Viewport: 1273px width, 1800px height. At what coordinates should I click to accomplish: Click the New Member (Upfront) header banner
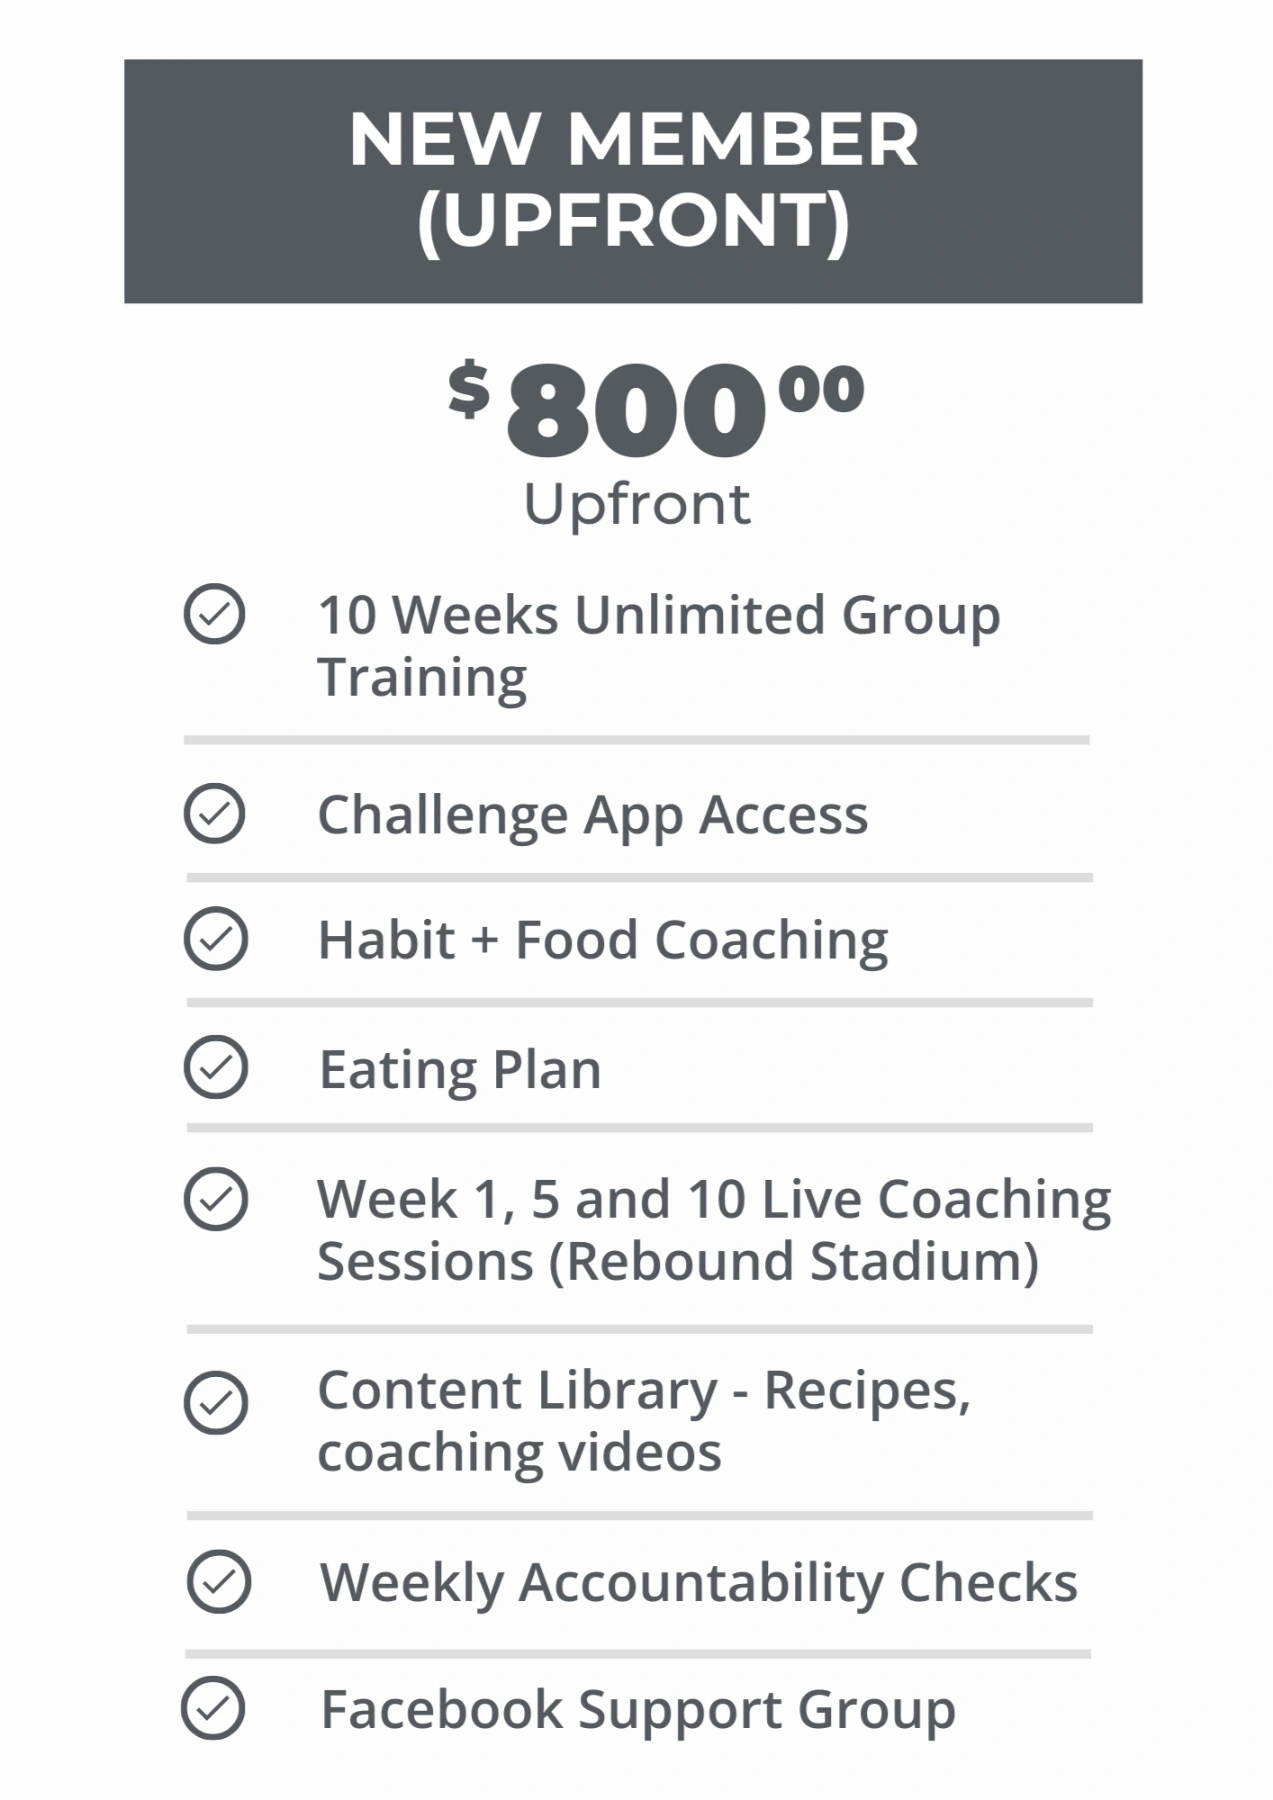coord(633,181)
